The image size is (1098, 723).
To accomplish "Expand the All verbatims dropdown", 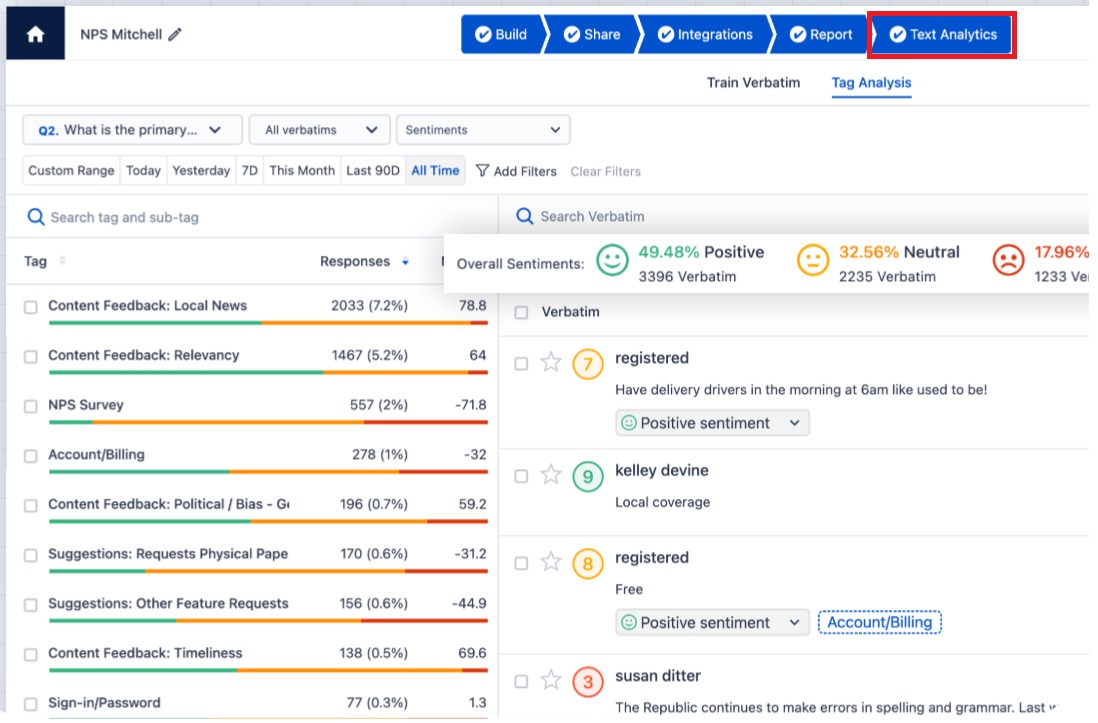I will (x=319, y=129).
